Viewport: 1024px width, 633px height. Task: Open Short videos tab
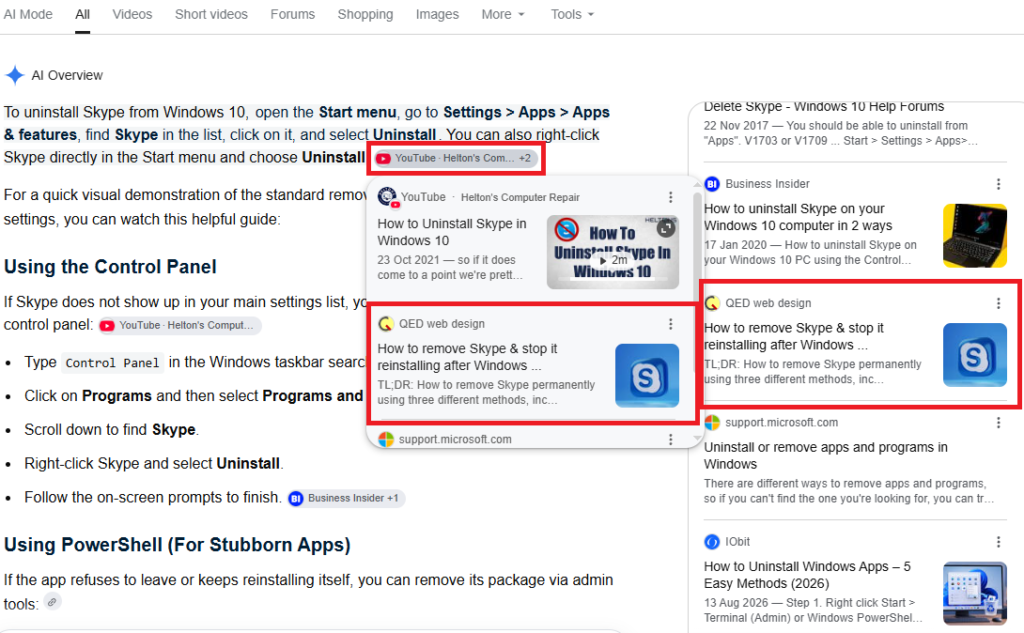(211, 14)
